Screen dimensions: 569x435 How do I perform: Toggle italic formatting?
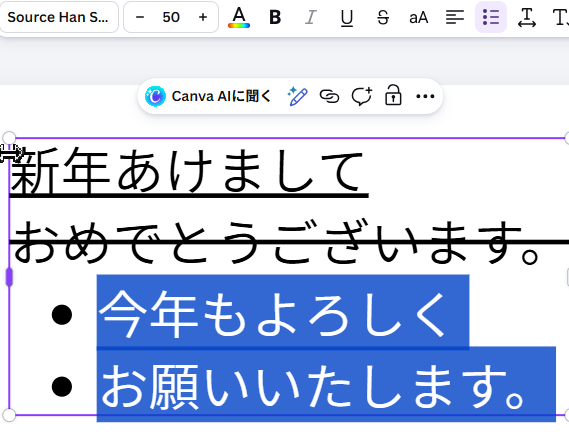point(311,17)
